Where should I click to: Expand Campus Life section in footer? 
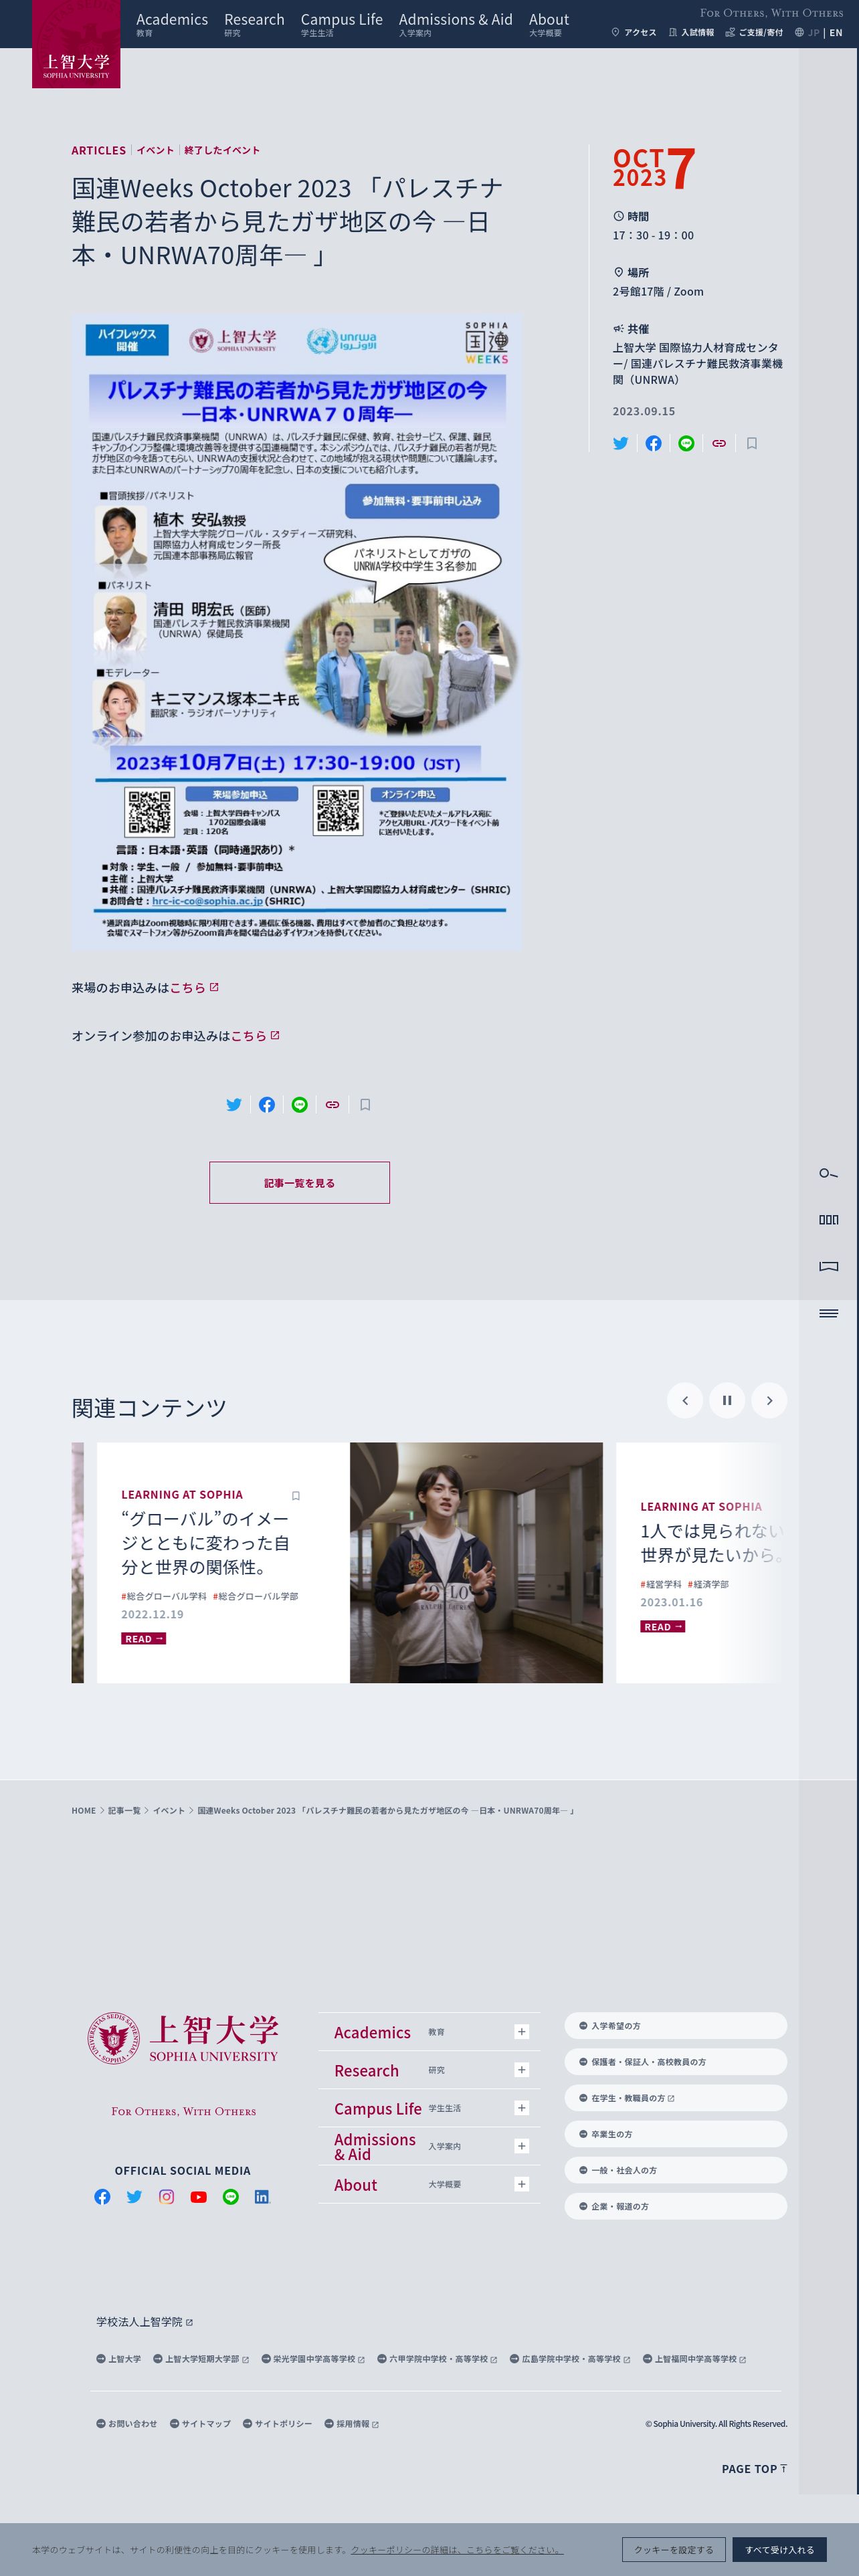(x=521, y=2108)
